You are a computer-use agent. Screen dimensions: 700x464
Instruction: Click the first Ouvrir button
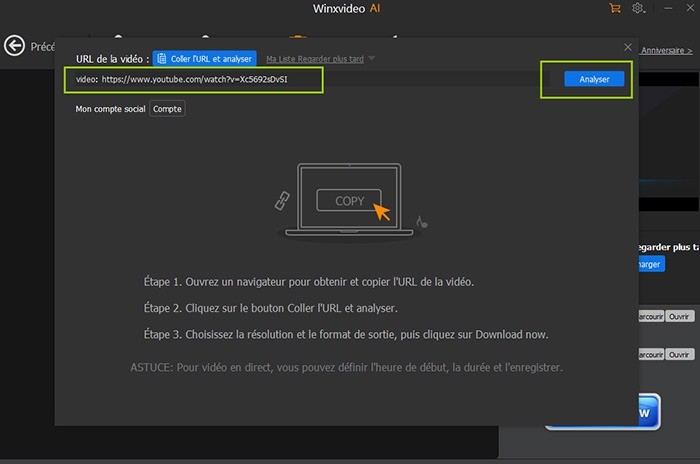pos(679,317)
